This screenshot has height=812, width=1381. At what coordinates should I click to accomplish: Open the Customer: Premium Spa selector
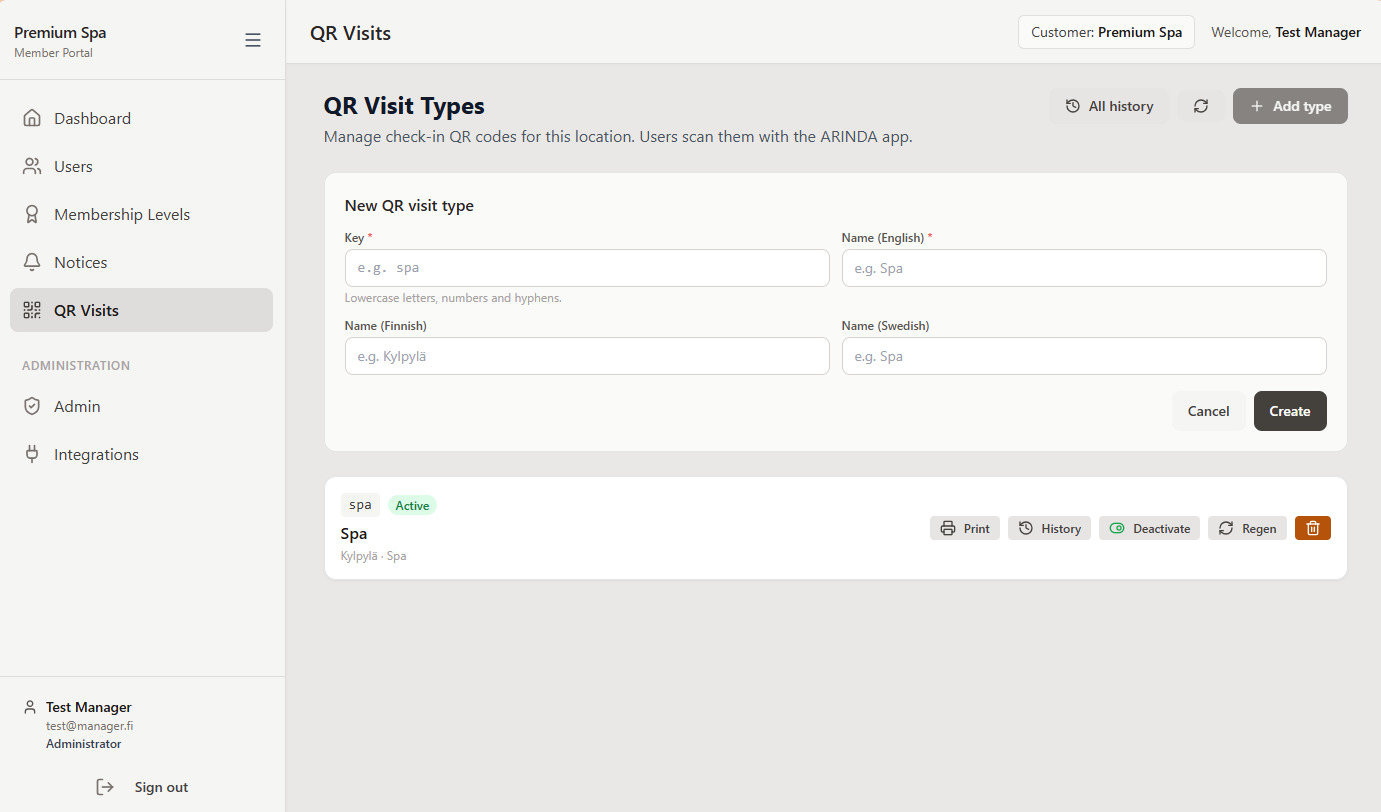tap(1106, 31)
